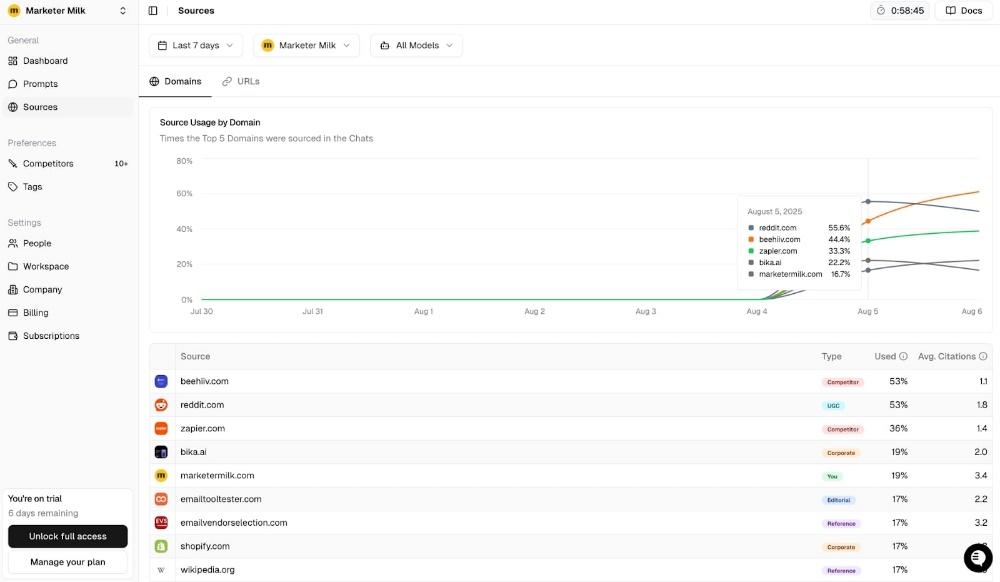Click the info icon next to Used
Screen dimensions: 1000x582
[x=903, y=356]
